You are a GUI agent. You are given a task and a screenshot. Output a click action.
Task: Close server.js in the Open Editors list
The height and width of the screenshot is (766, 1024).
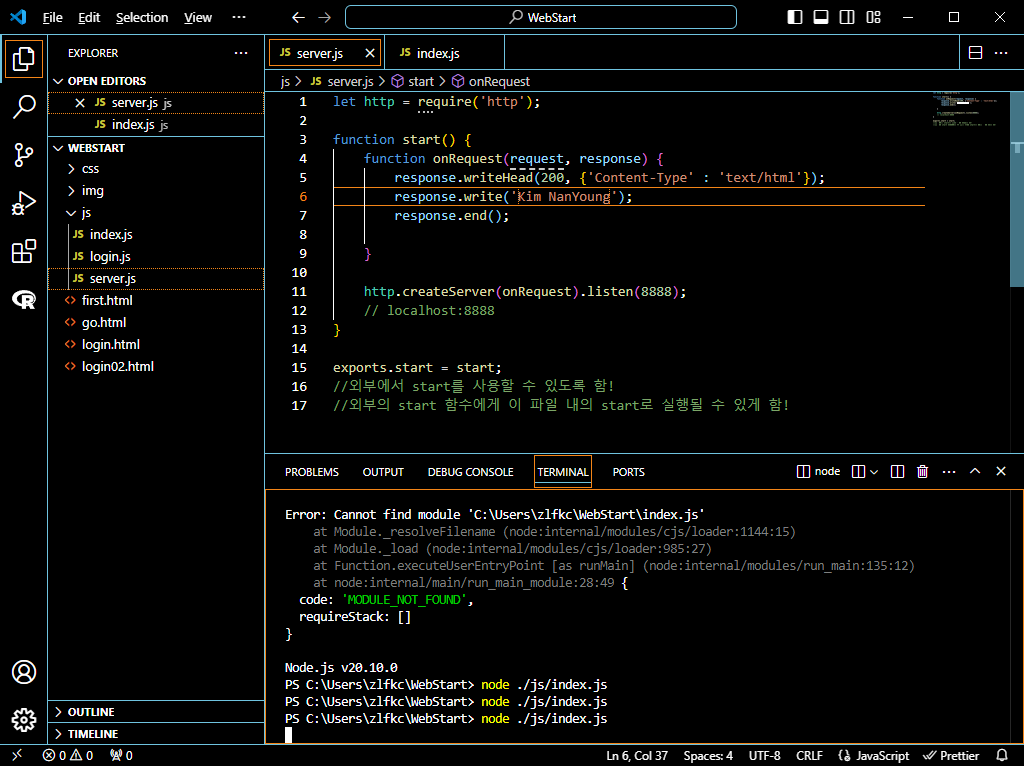[x=80, y=103]
